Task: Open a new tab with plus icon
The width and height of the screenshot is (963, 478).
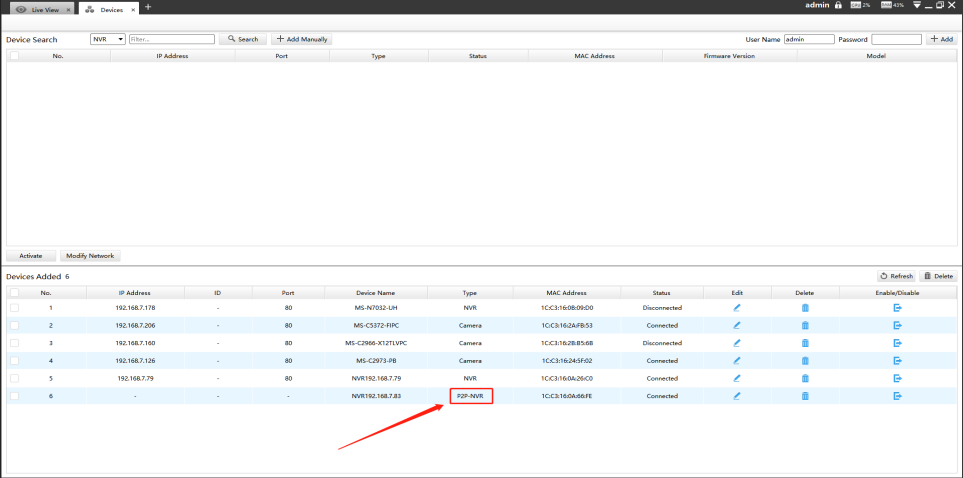Action: pyautogui.click(x=147, y=7)
